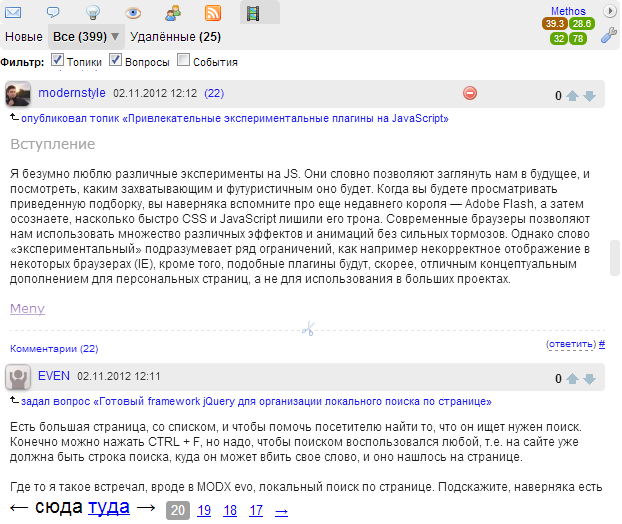
Task: Toggle the Топики filter checkbox
Action: (57, 60)
